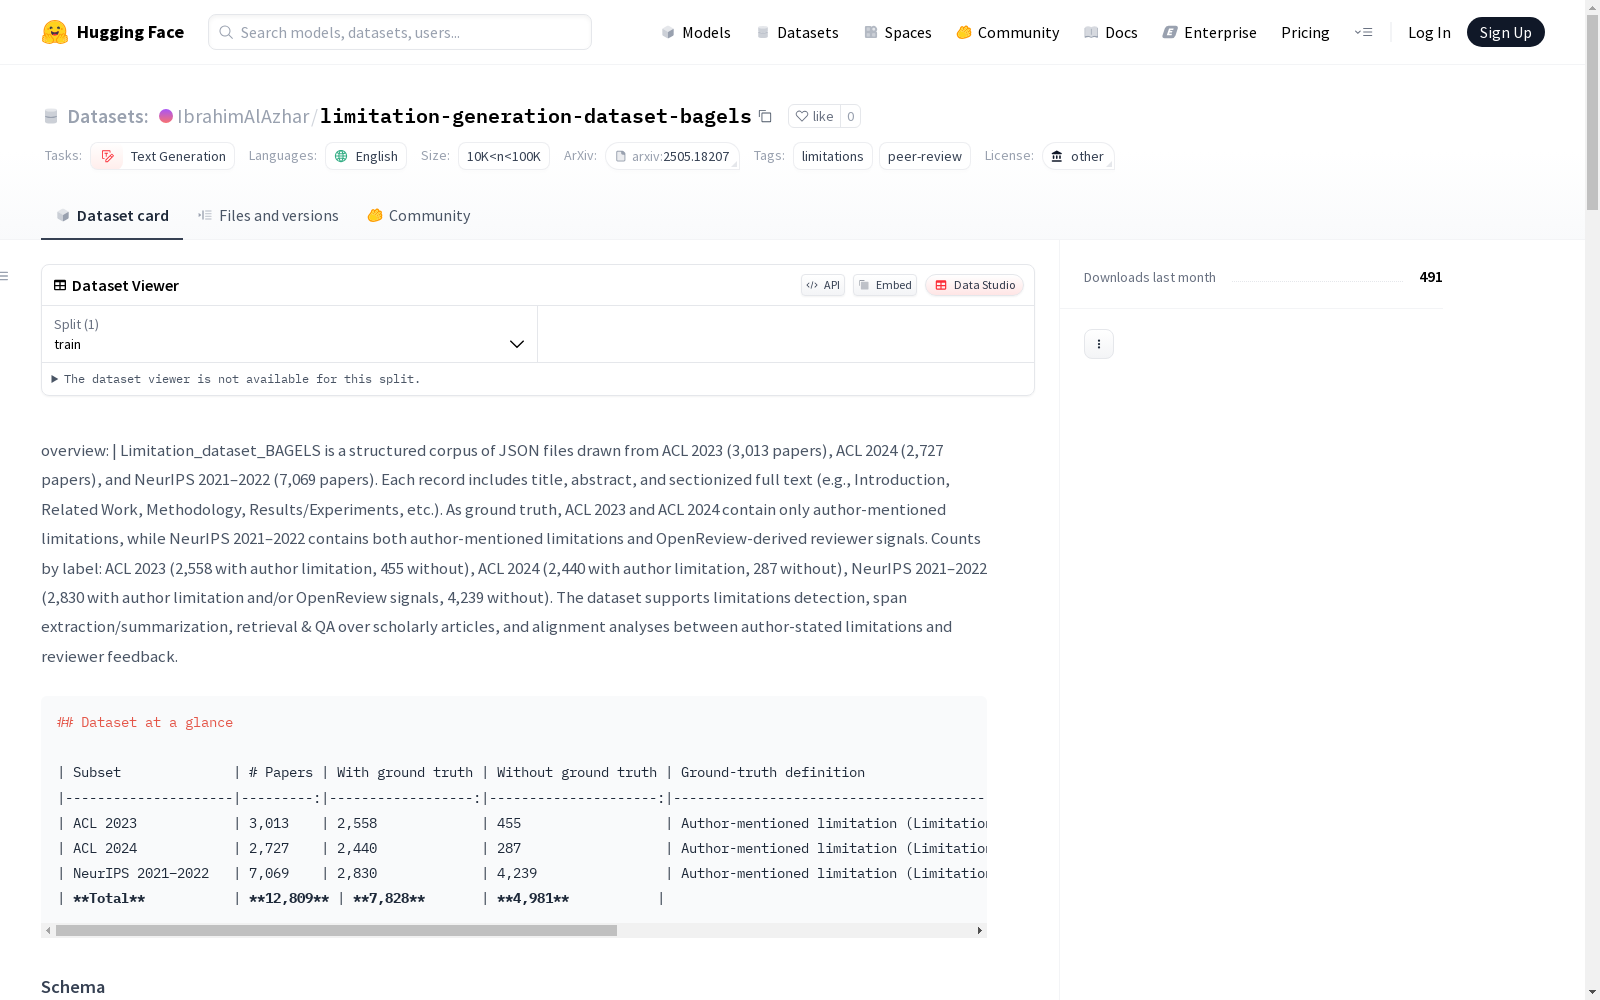Open the IbrahimAlAzhar profile link
Image resolution: width=1600 pixels, height=1000 pixels.
point(243,116)
